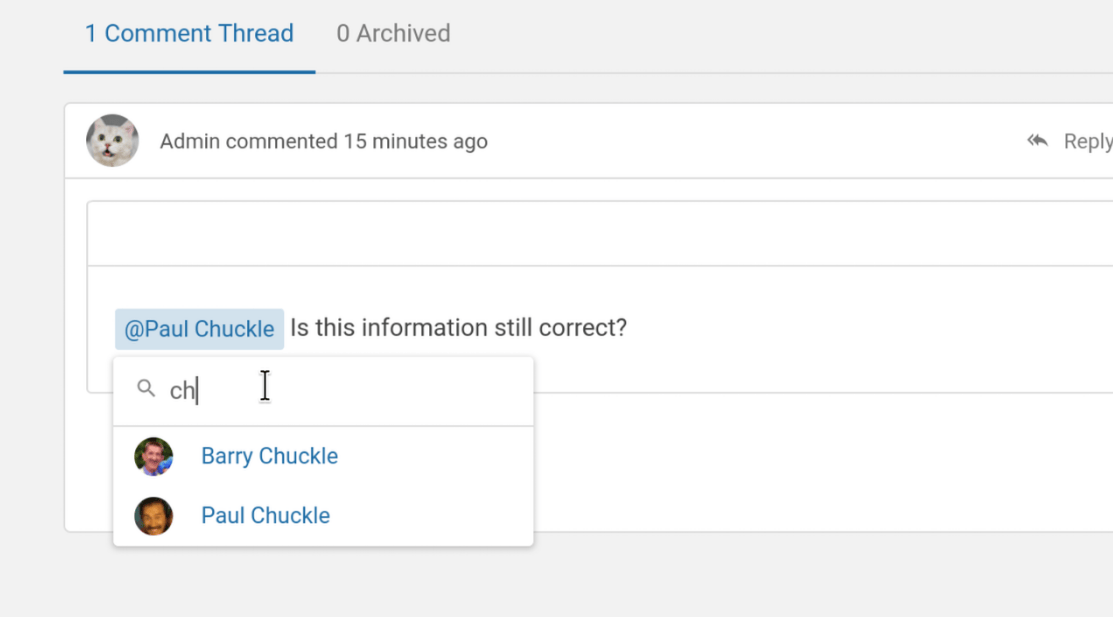Switch to the 1 Comment Thread tab

(189, 33)
